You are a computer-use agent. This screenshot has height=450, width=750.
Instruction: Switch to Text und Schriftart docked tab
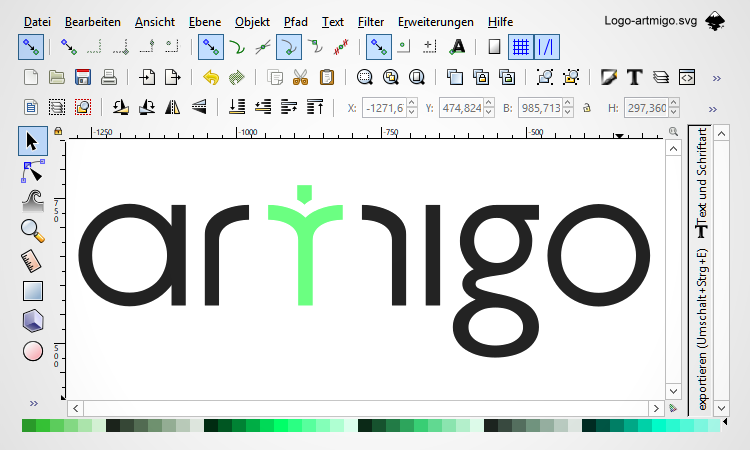701,183
